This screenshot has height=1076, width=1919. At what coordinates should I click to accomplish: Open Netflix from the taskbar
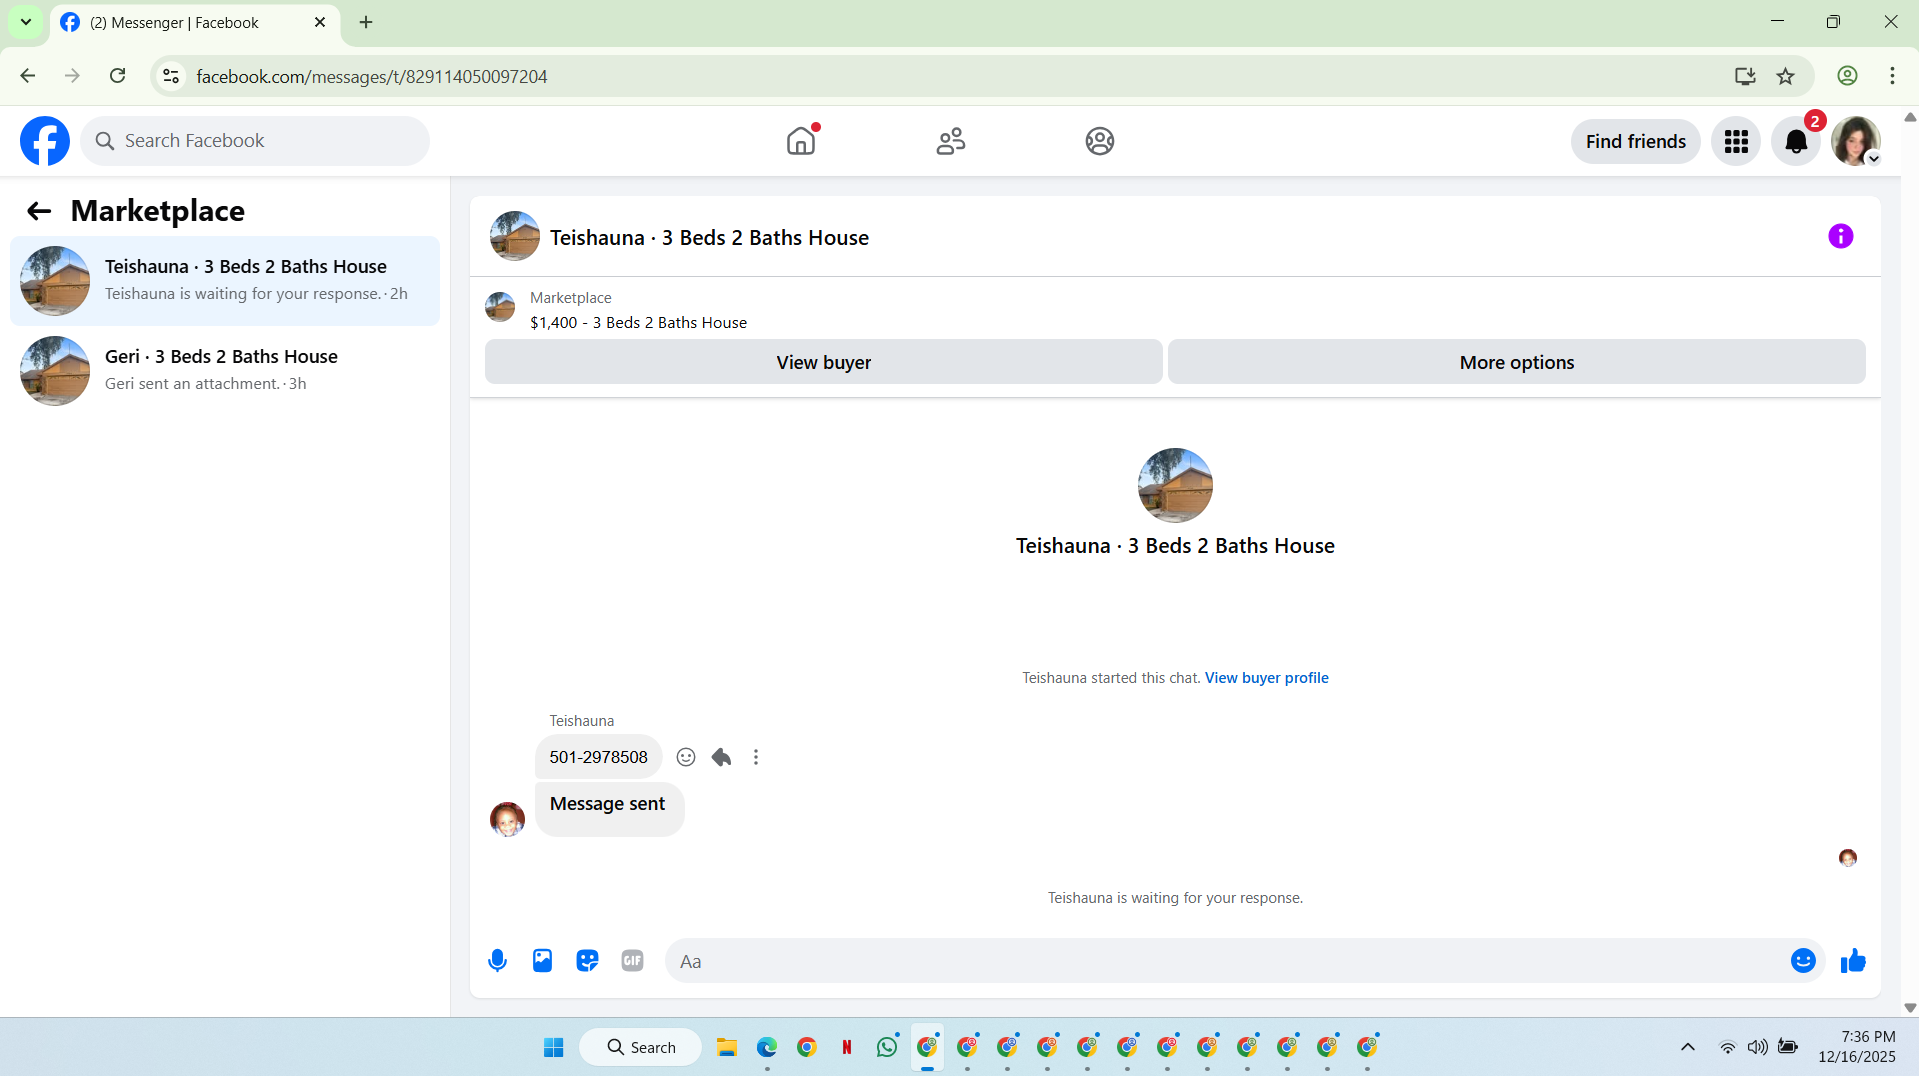click(x=847, y=1047)
